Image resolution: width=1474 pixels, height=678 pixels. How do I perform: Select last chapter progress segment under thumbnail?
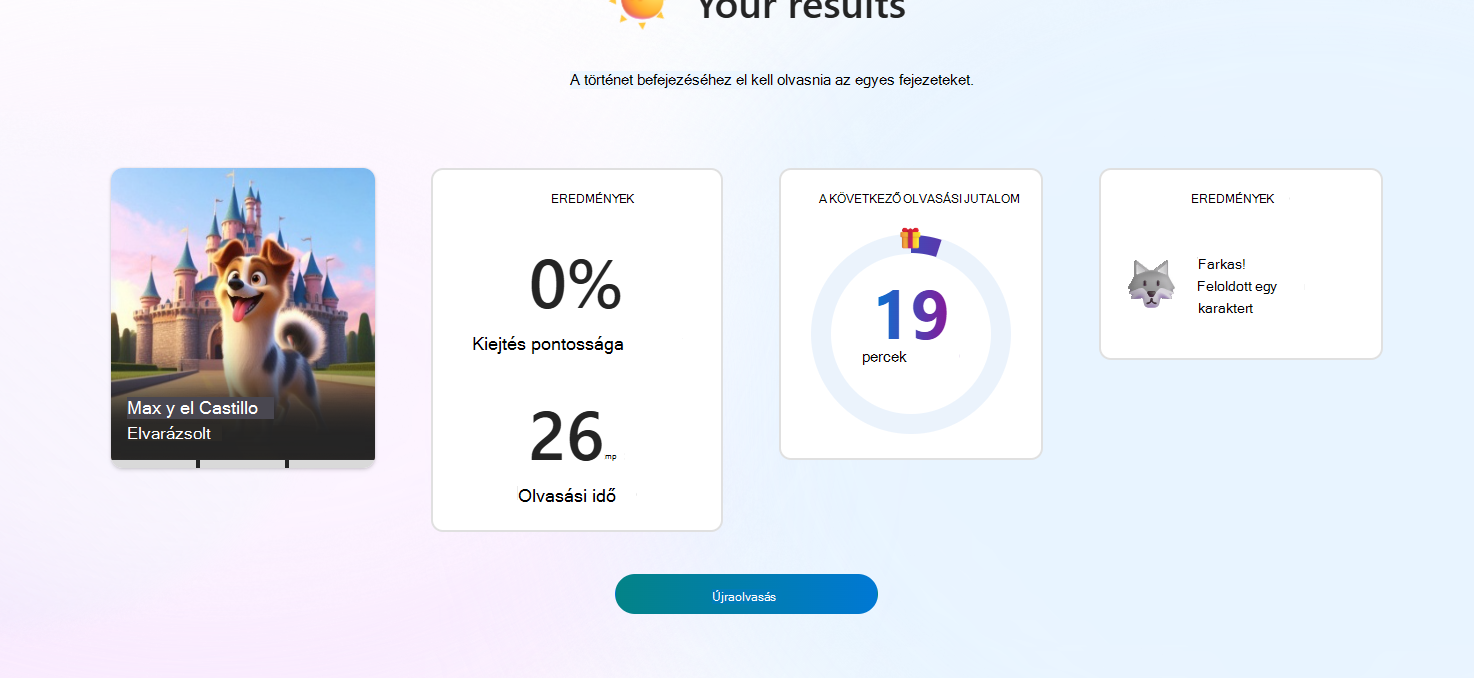[332, 464]
